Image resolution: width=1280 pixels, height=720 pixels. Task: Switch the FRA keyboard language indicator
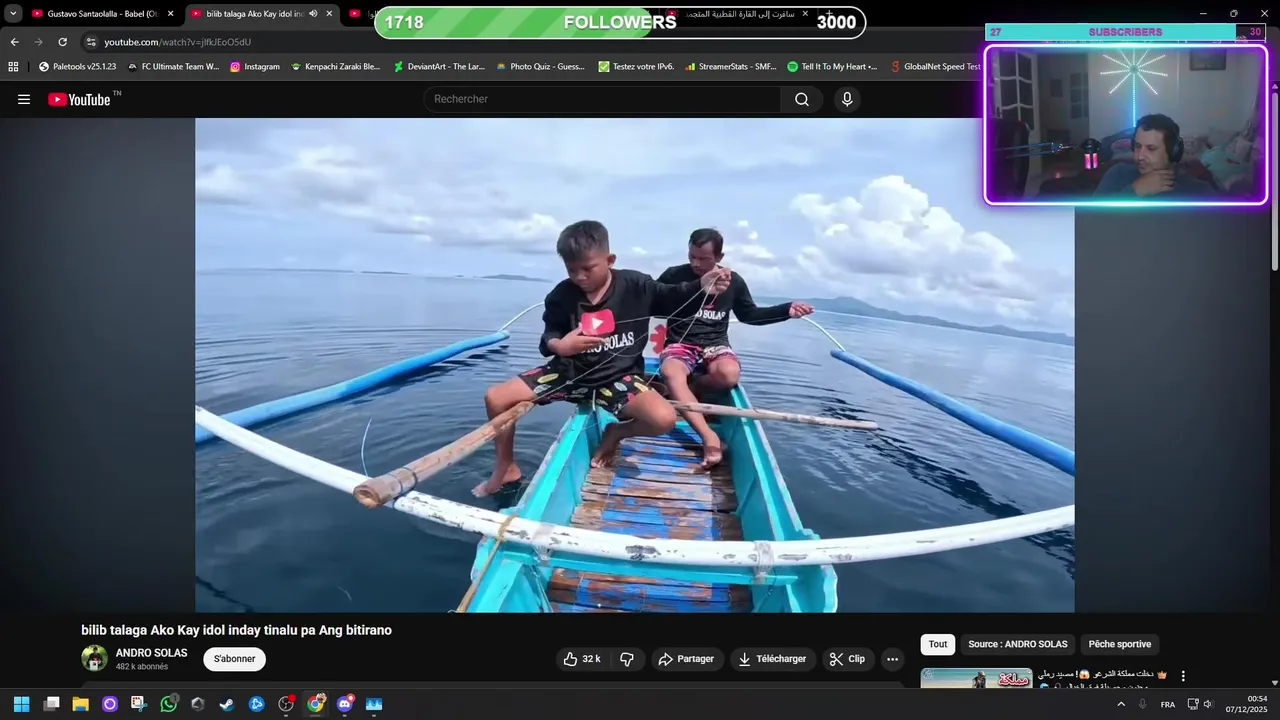point(1167,704)
